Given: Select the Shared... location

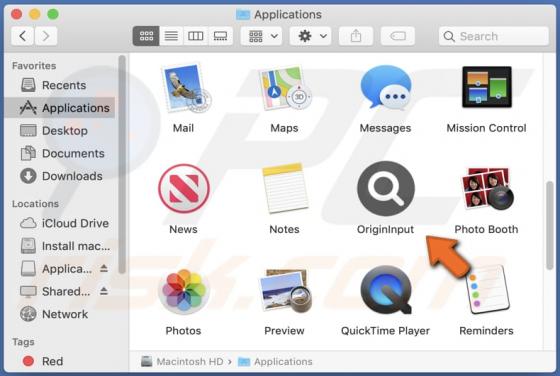Looking at the screenshot, I should 56,292.
